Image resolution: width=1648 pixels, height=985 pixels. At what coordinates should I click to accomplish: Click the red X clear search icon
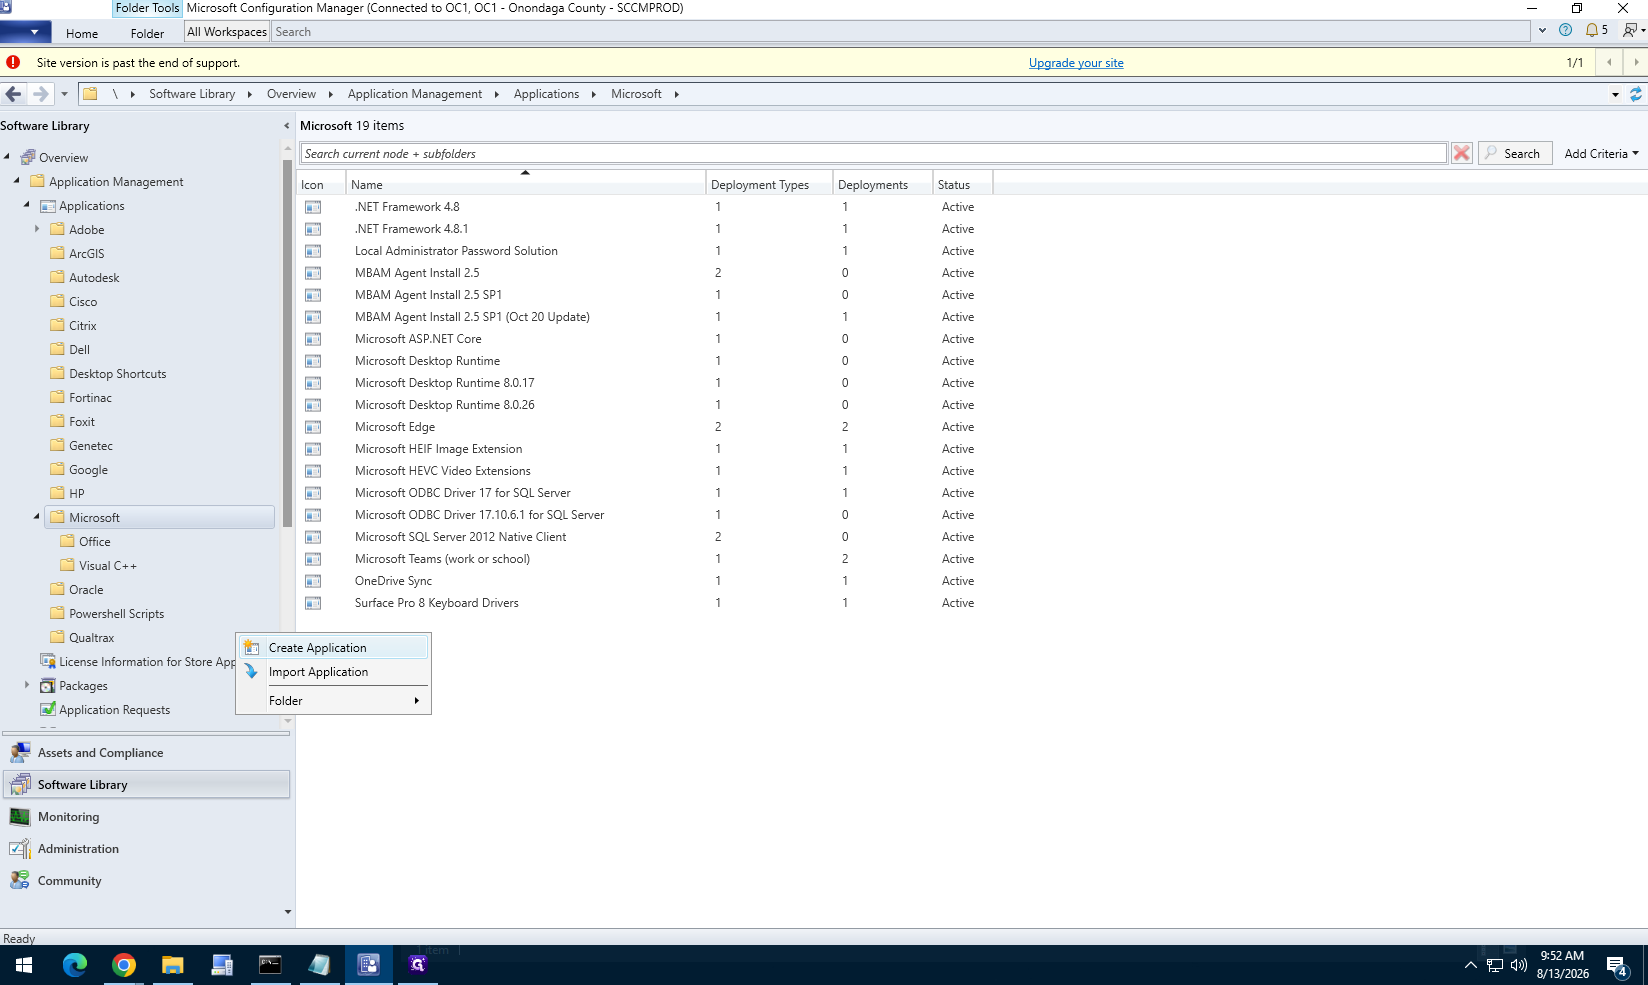point(1462,153)
